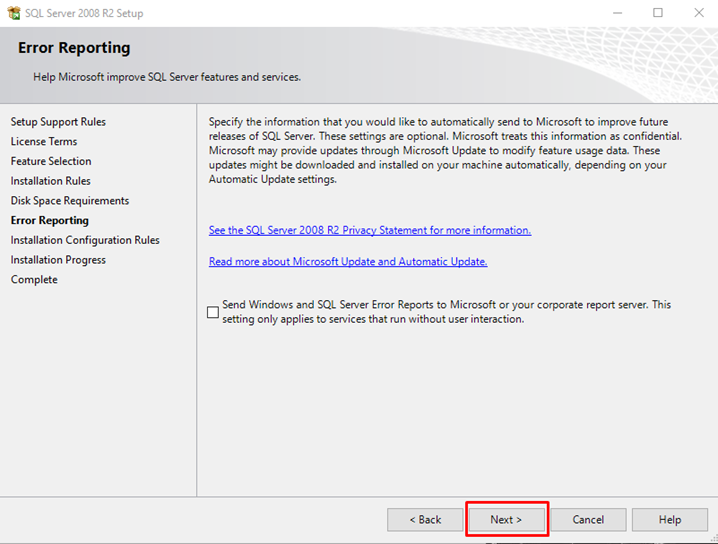Select Disk Space Requirements step in sidebar

pos(70,201)
